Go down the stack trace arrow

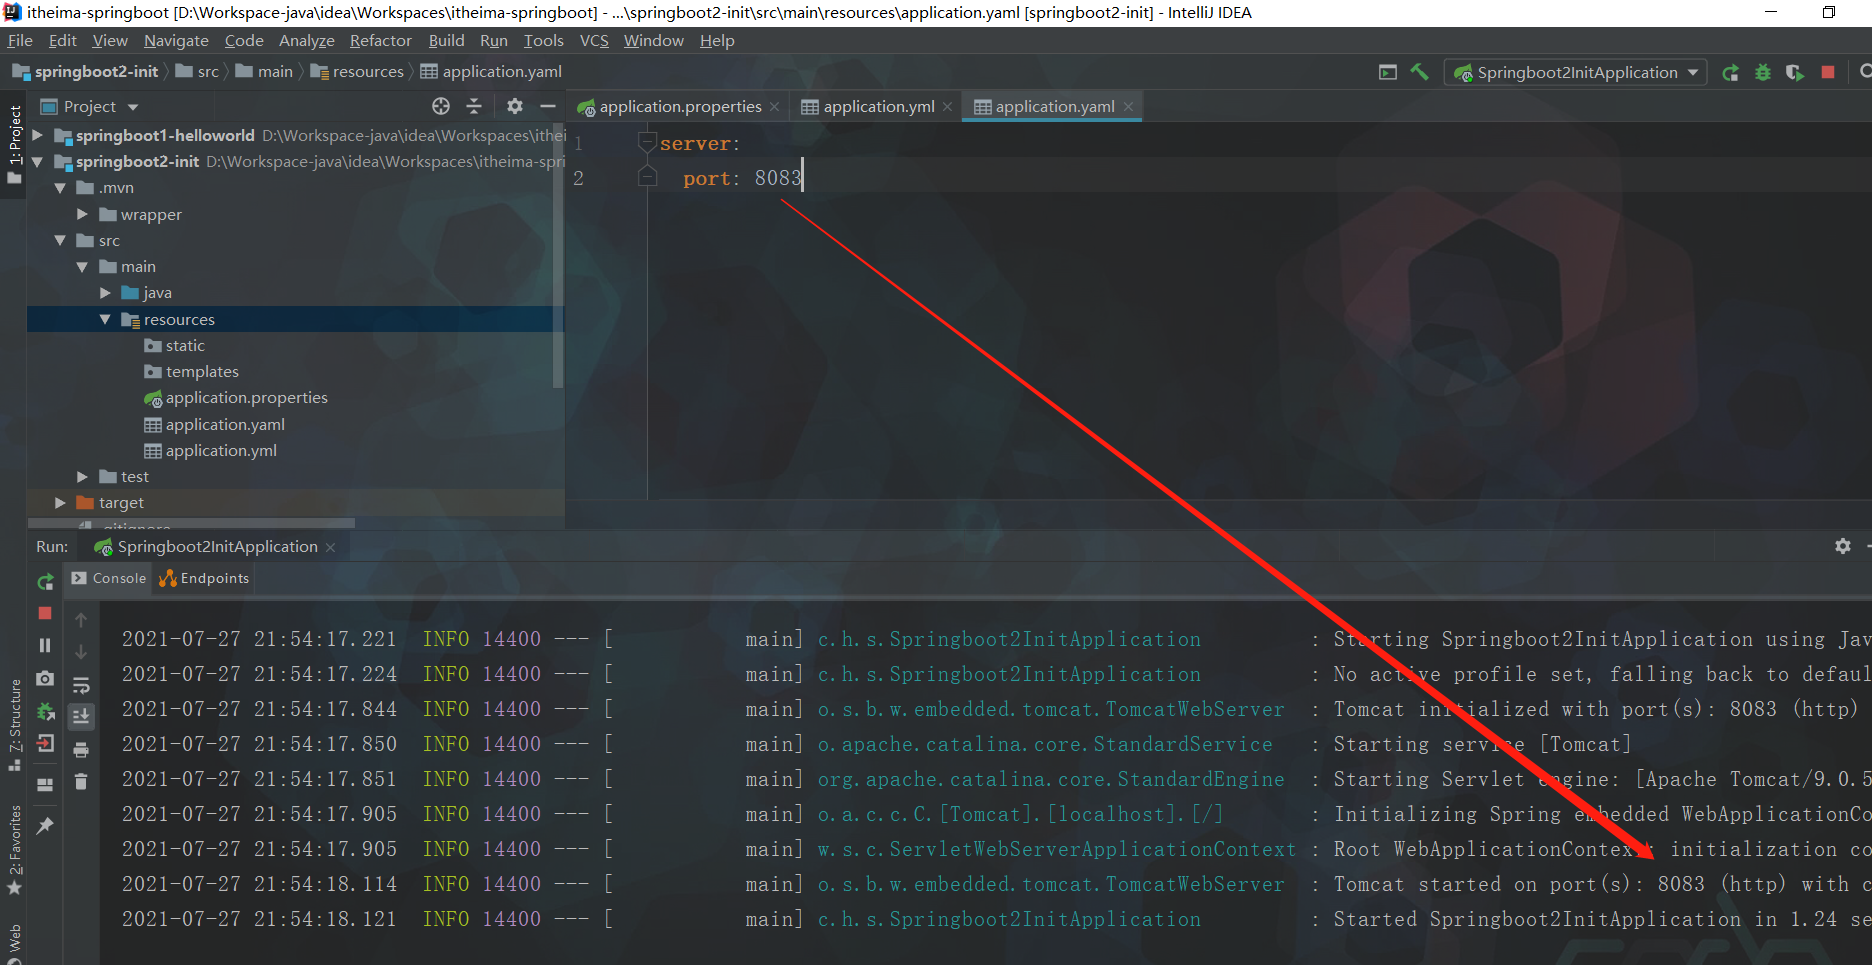pos(81,652)
